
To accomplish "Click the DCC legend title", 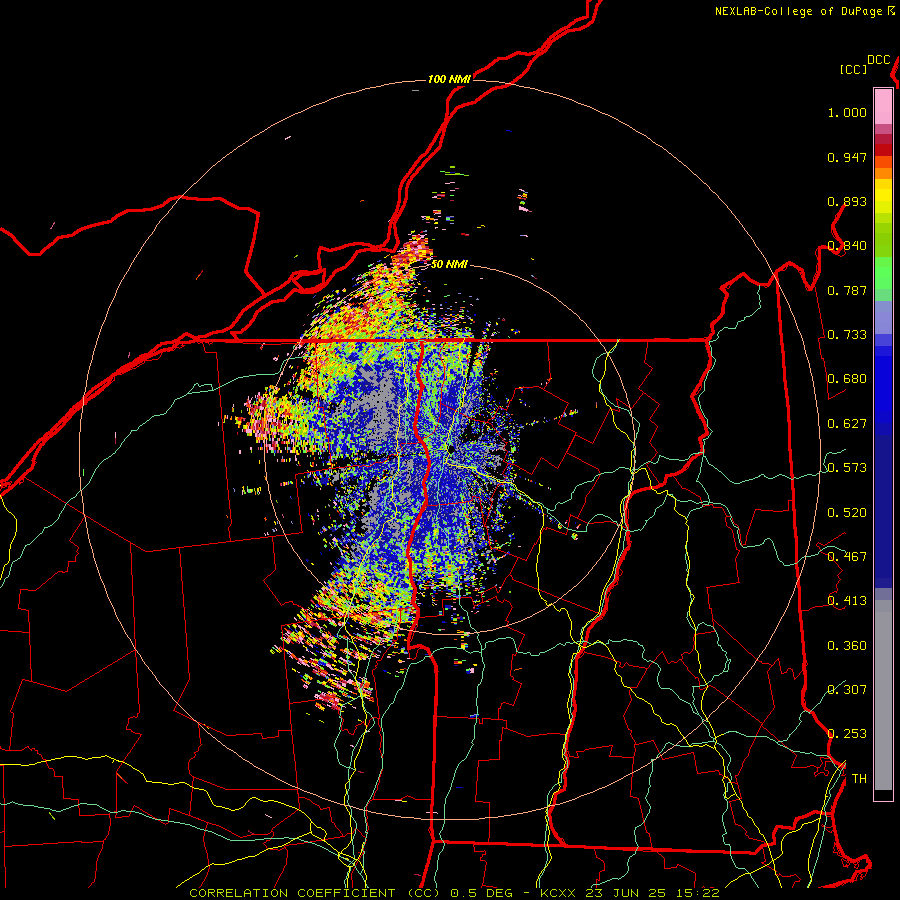I will (x=879, y=60).
